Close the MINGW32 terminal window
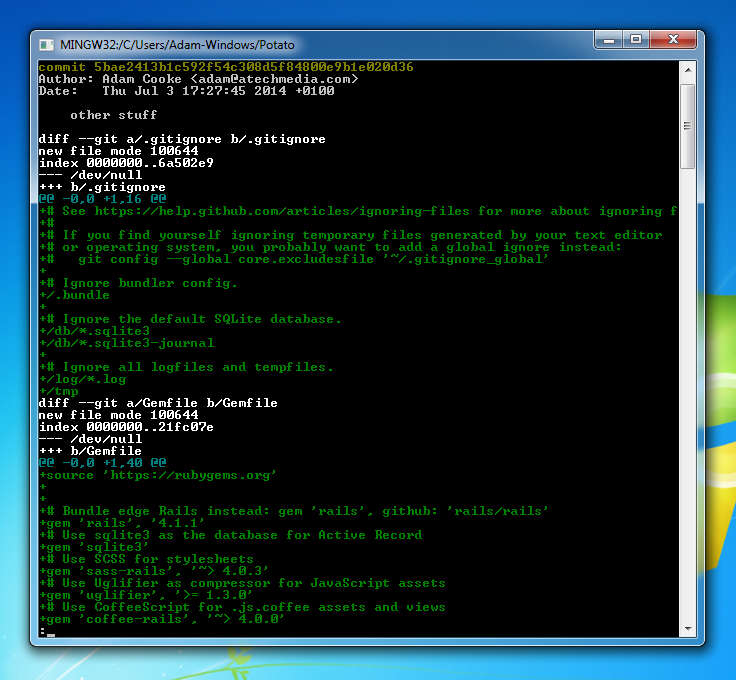The width and height of the screenshot is (736, 680). [x=673, y=40]
